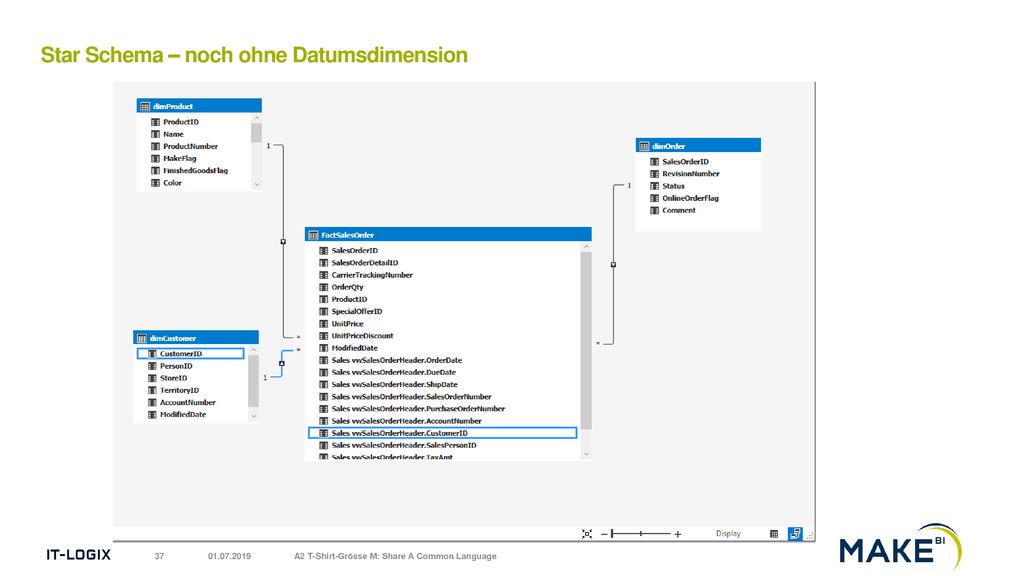Screen dimensions: 1024x576
Task: Select the FactSalesOrder table title
Action: (347, 235)
